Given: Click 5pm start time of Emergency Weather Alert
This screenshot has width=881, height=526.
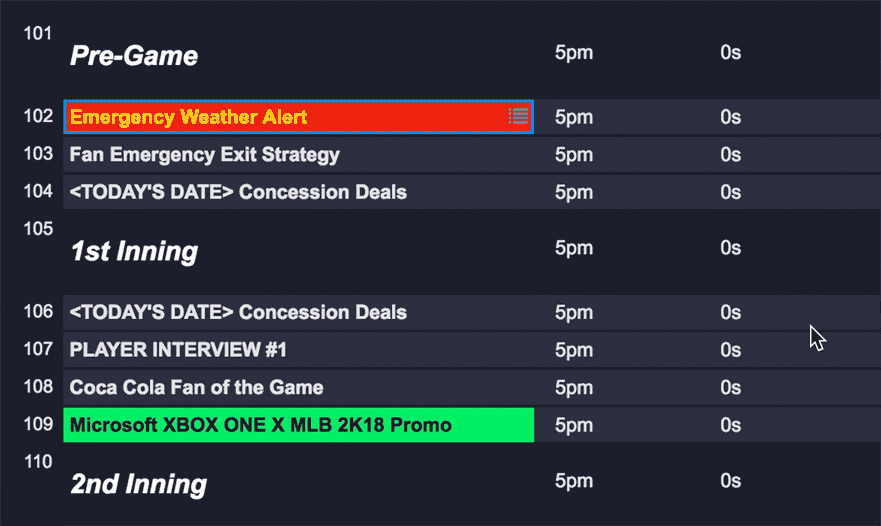Looking at the screenshot, I should [574, 117].
